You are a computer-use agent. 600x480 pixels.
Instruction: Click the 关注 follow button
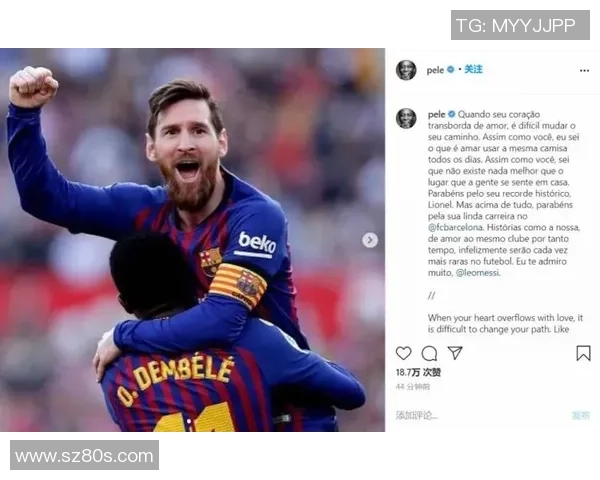(x=473, y=70)
